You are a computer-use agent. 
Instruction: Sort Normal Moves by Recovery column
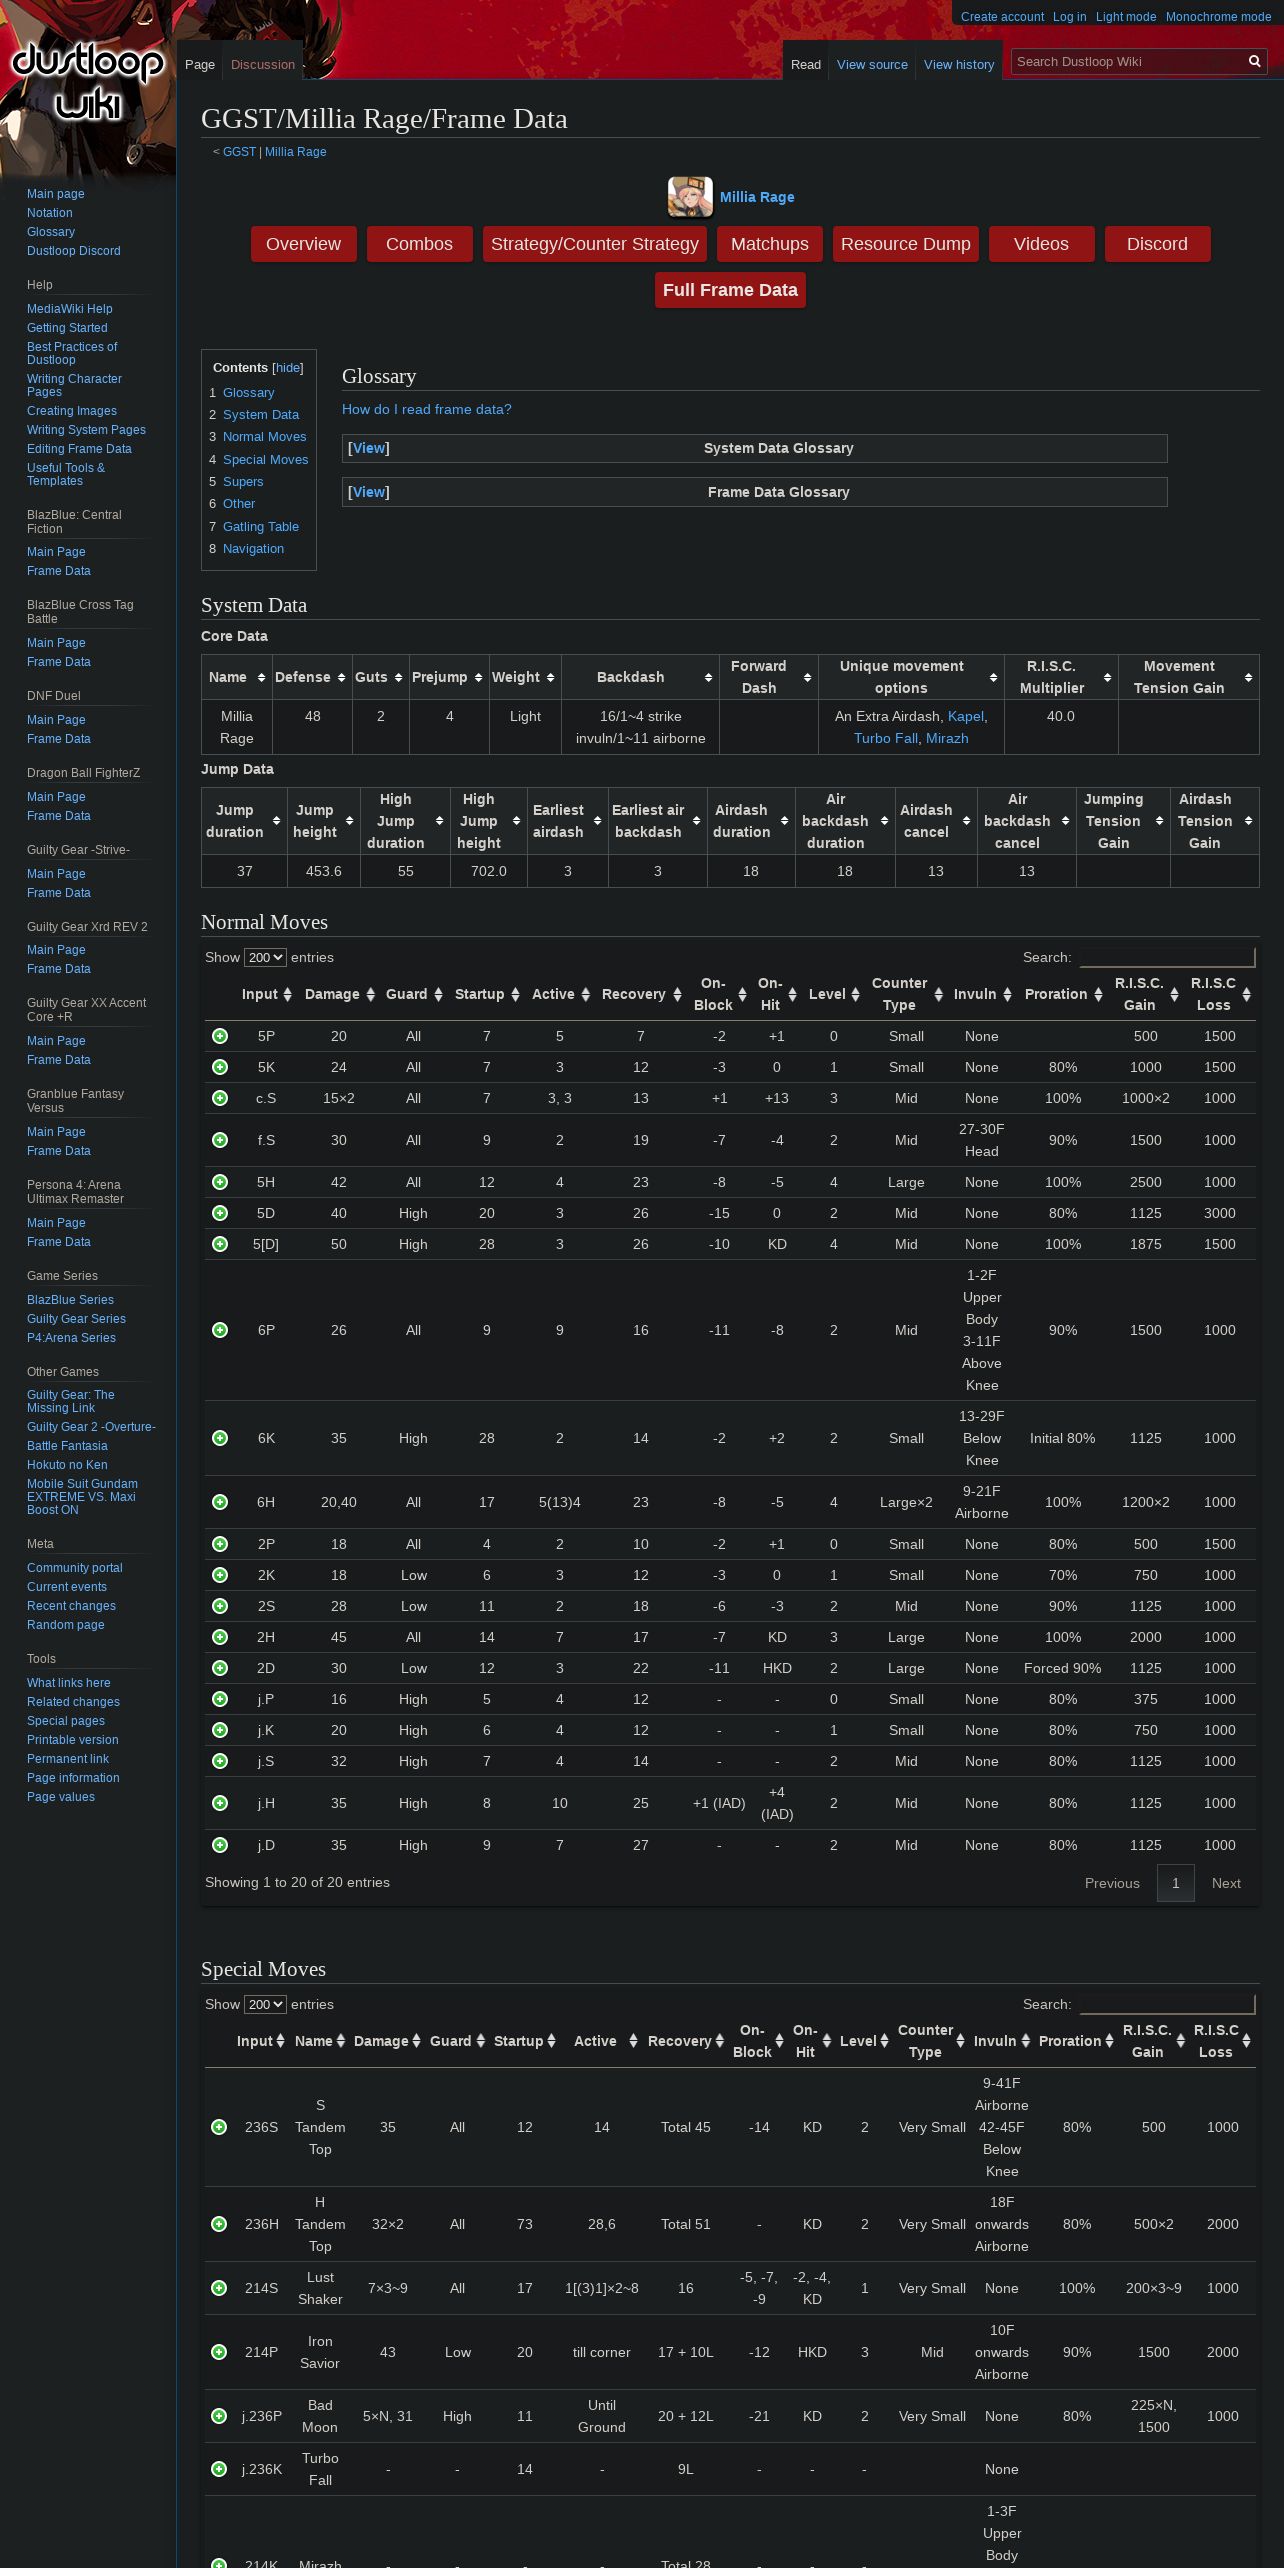tap(641, 994)
